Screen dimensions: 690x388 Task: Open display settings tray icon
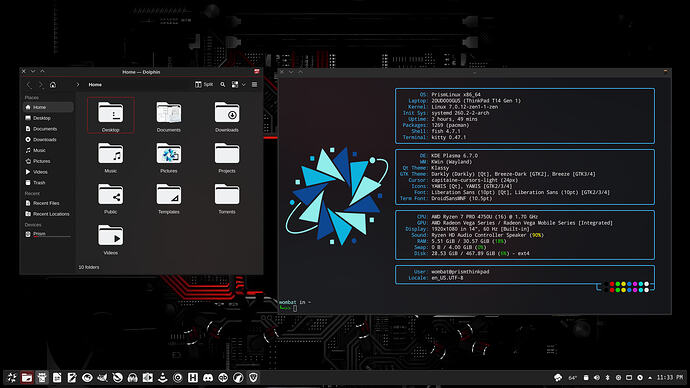[629, 377]
